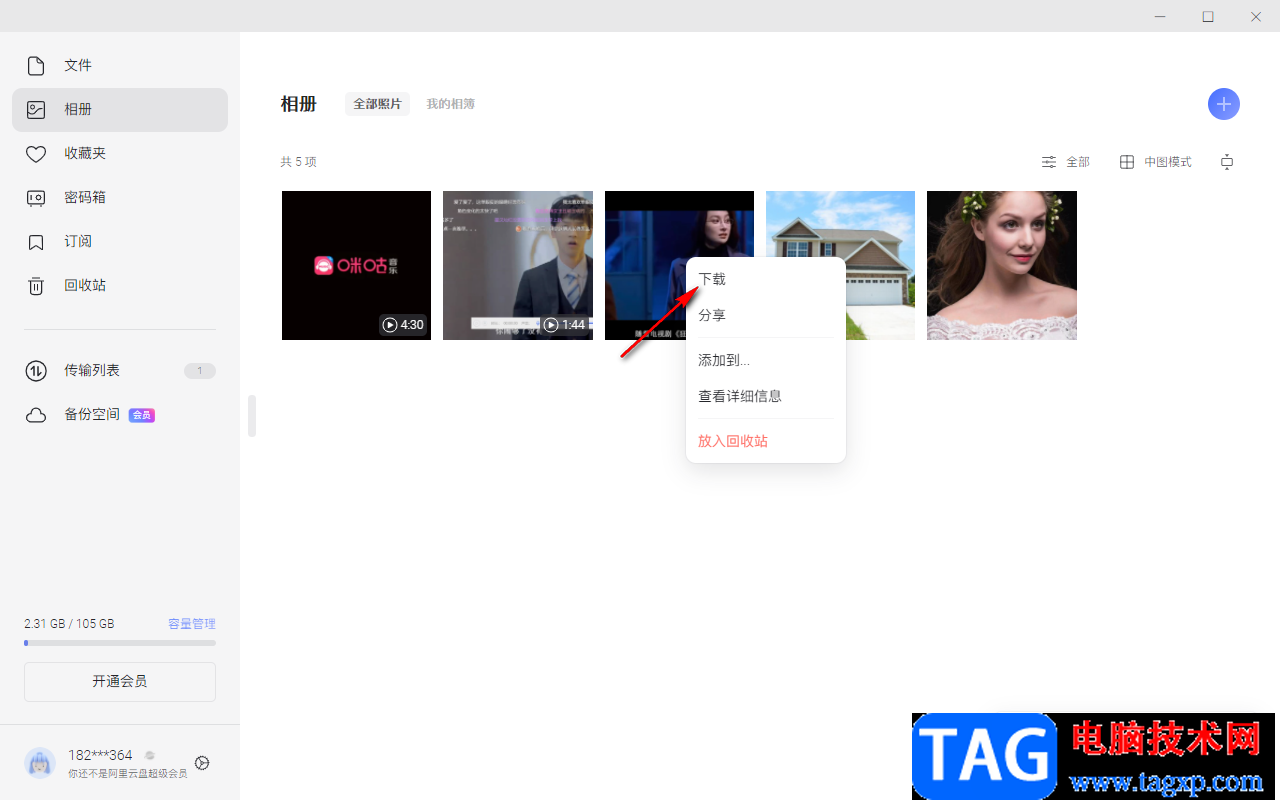This screenshot has height=800, width=1280.
Task: Click the filter icon beside 全部
Action: pos(1049,162)
